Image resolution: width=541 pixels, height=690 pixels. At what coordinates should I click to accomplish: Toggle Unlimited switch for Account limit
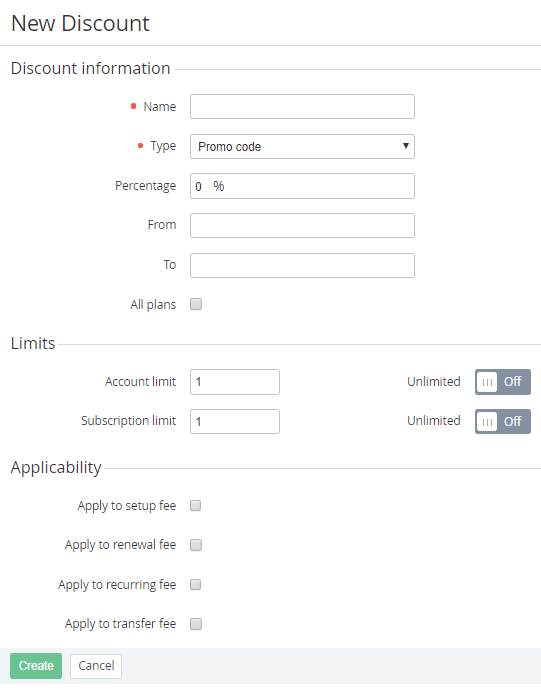pyautogui.click(x=502, y=382)
